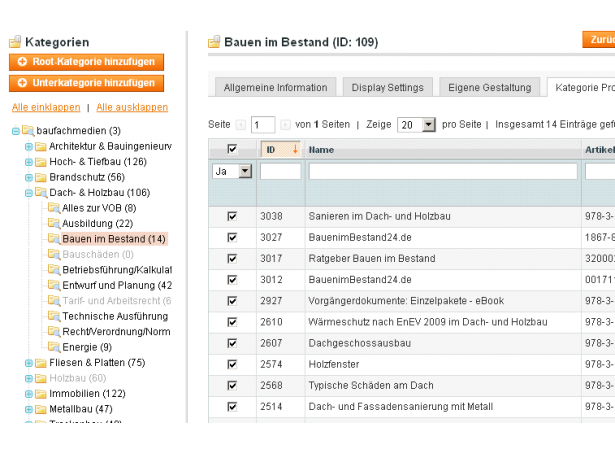This screenshot has height=450, width=615.
Task: Click folder icon of Immobilien
Action: (41, 394)
